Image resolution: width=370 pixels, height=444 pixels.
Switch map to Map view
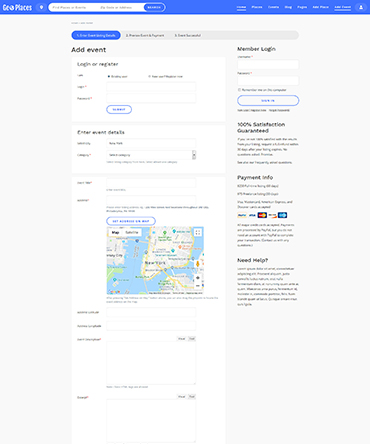coord(115,232)
